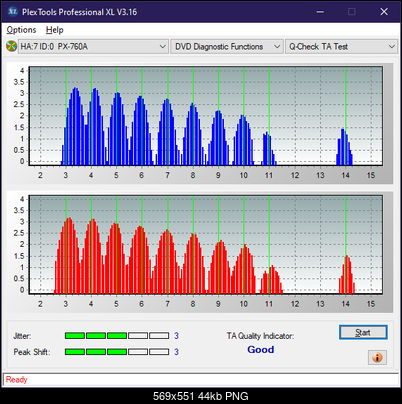Expand the DVD Diagnostic Functions dropdown
Viewport: 402px width, 404px height.
(227, 47)
